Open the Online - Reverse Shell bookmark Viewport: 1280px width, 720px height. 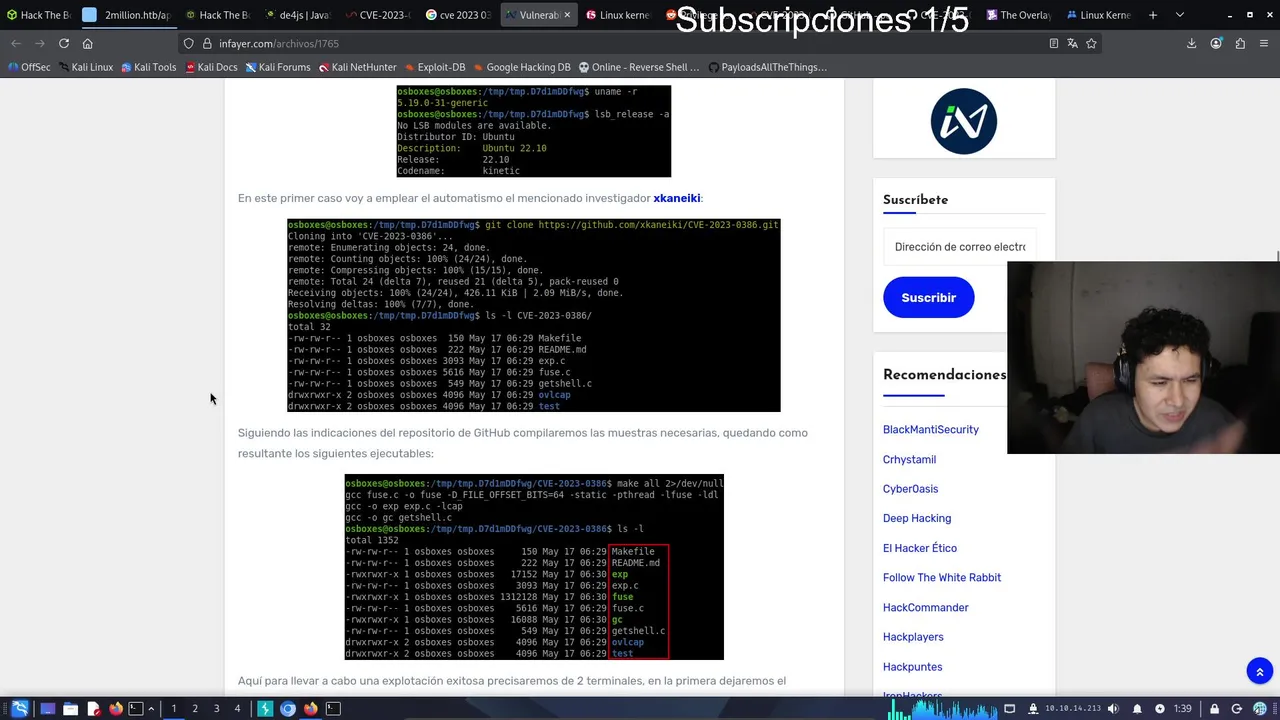639,67
